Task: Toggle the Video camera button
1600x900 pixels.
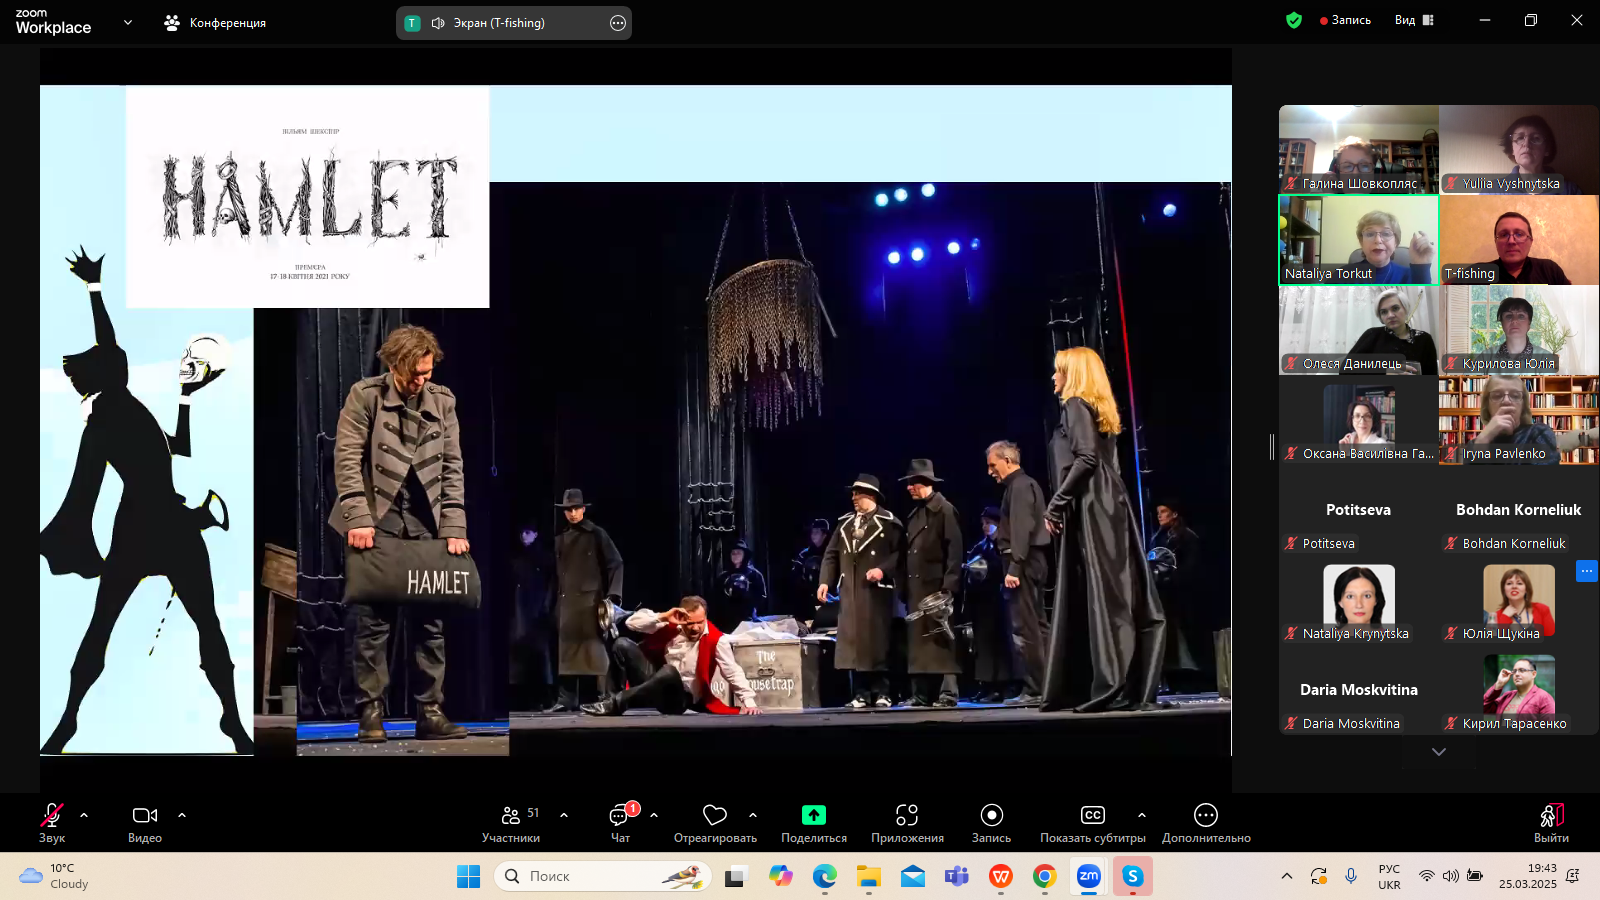Action: coord(145,816)
